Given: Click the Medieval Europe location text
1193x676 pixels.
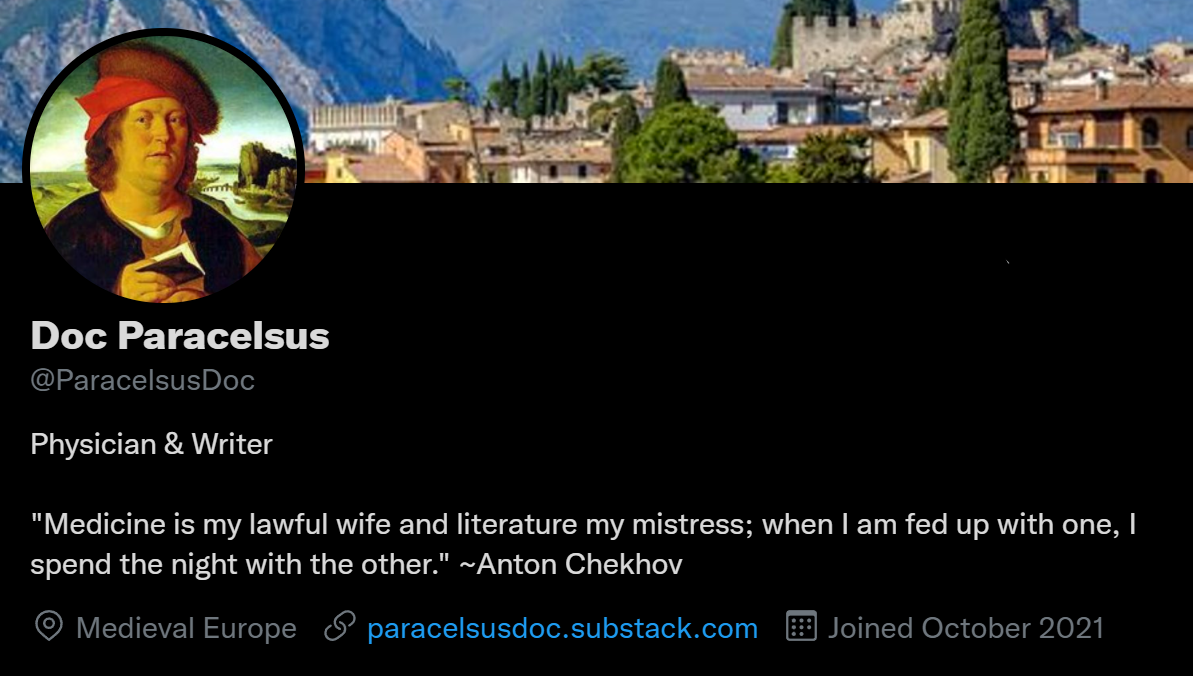Looking at the screenshot, I should point(186,628).
